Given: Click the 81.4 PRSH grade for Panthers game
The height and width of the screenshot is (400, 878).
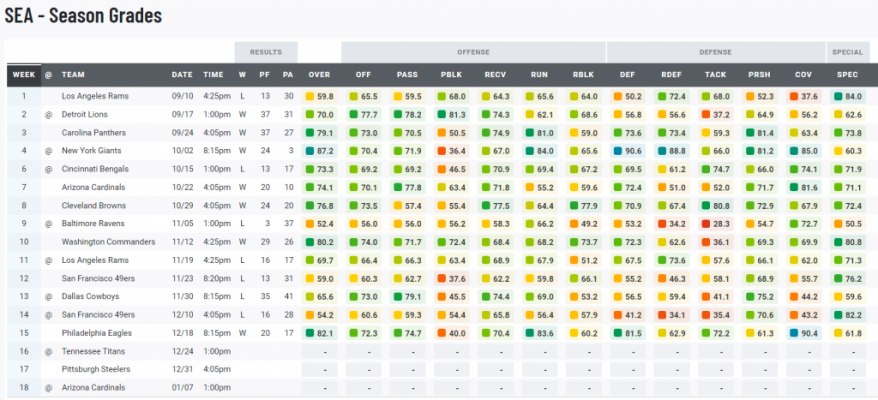Looking at the screenshot, I should coord(759,133).
